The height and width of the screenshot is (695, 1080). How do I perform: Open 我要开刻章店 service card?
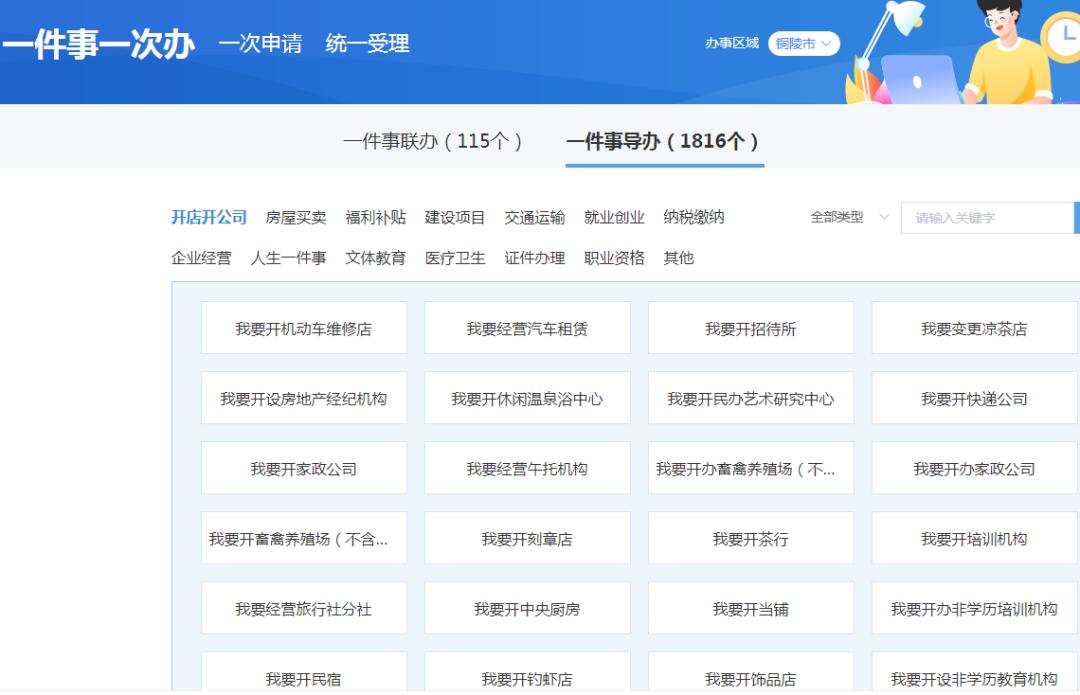[x=527, y=538]
